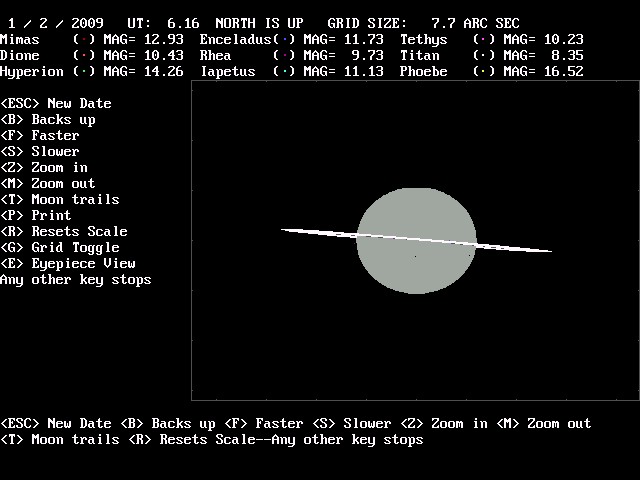
Task: Click <R> Resets Scale in left list
Action: point(64,231)
